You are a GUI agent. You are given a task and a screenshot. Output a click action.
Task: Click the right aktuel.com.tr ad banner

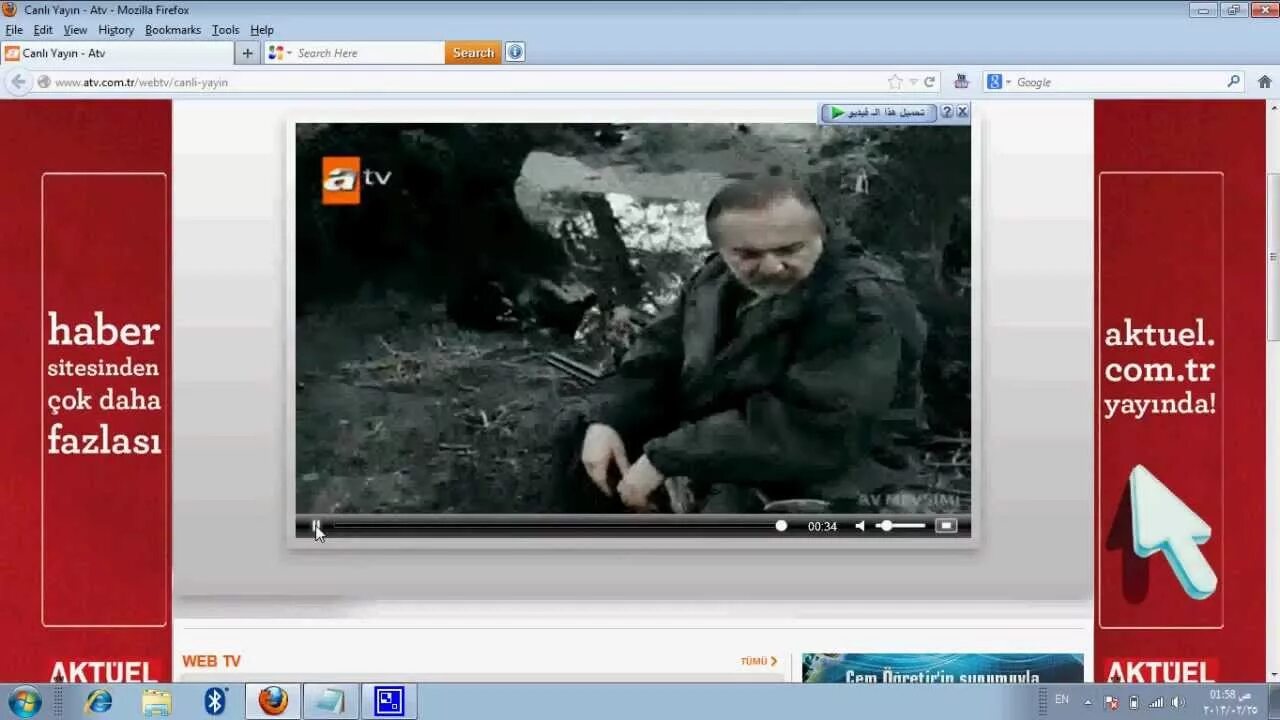click(1160, 399)
